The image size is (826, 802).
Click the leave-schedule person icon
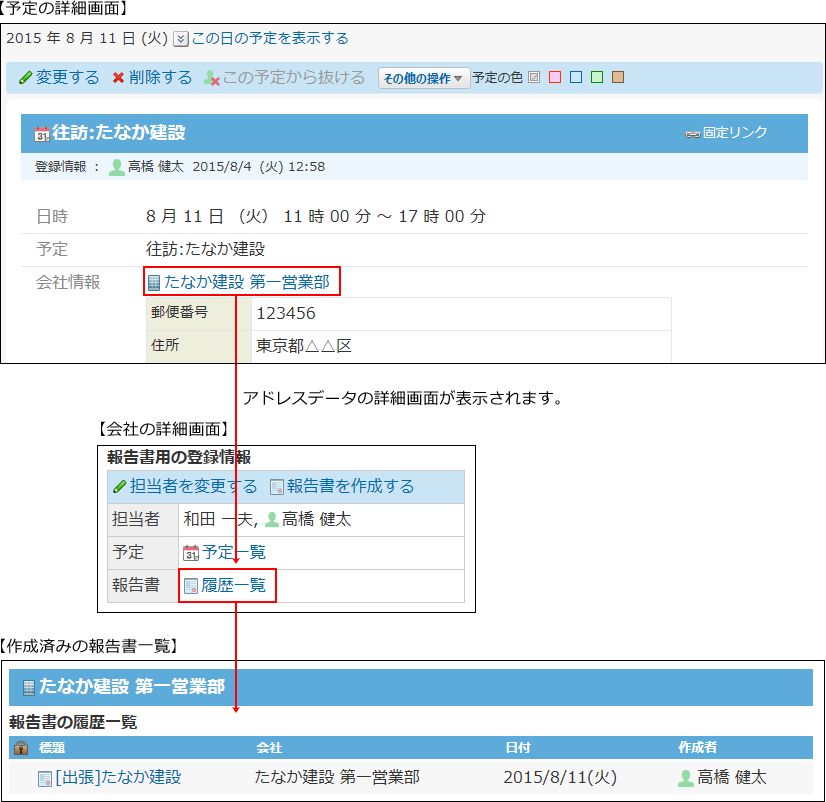(x=212, y=78)
